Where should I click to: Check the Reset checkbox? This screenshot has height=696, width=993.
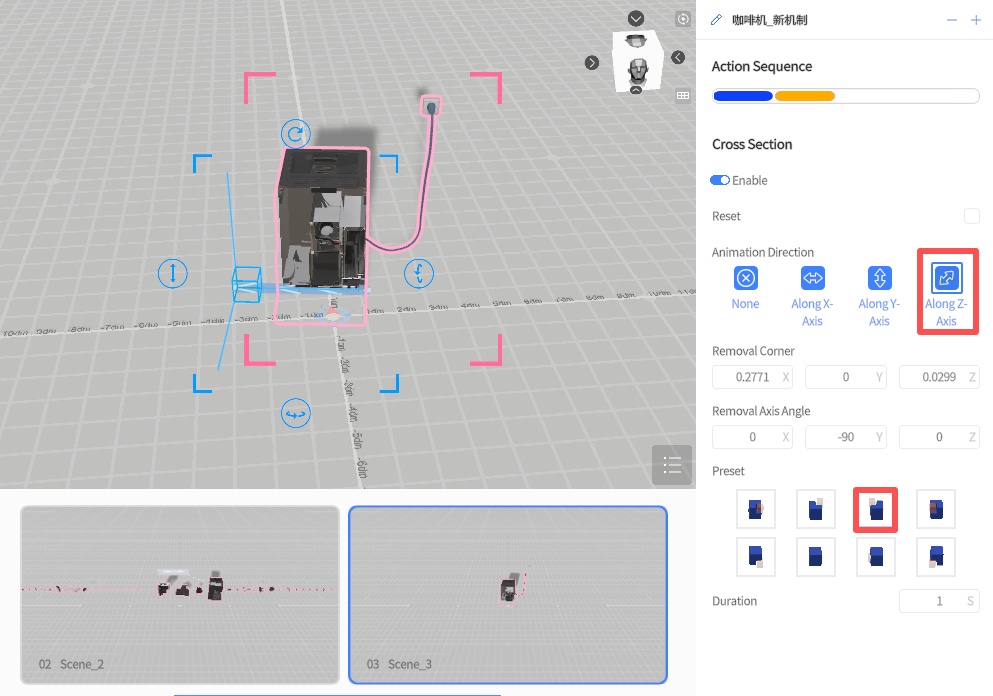coord(971,216)
